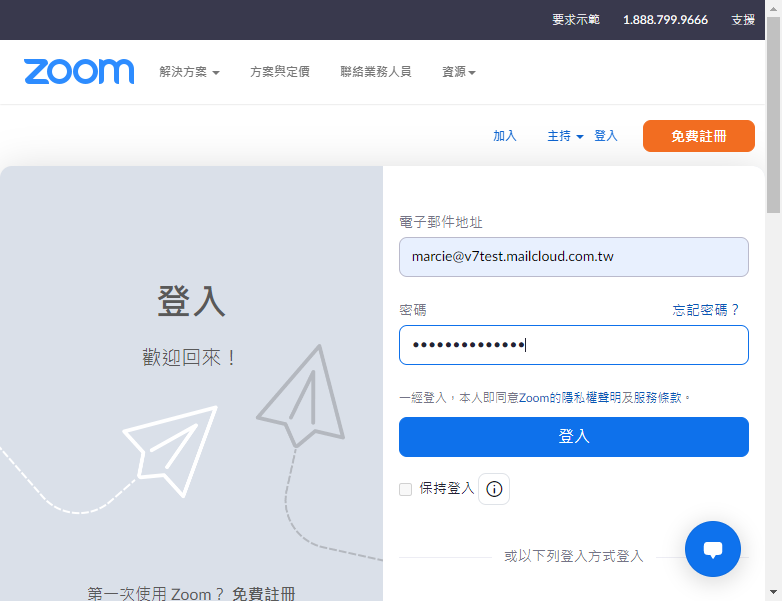Expand the 解決方案 dropdown menu
The height and width of the screenshot is (601, 782).
pos(189,72)
